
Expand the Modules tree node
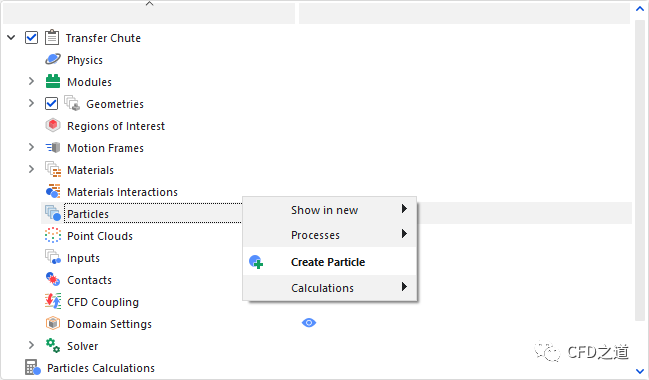pos(31,81)
